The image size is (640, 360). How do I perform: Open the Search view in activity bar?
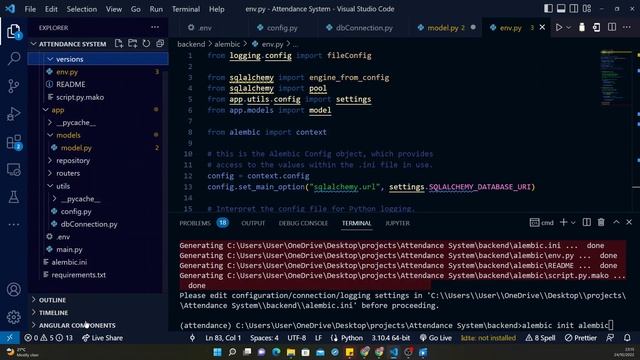point(13,58)
